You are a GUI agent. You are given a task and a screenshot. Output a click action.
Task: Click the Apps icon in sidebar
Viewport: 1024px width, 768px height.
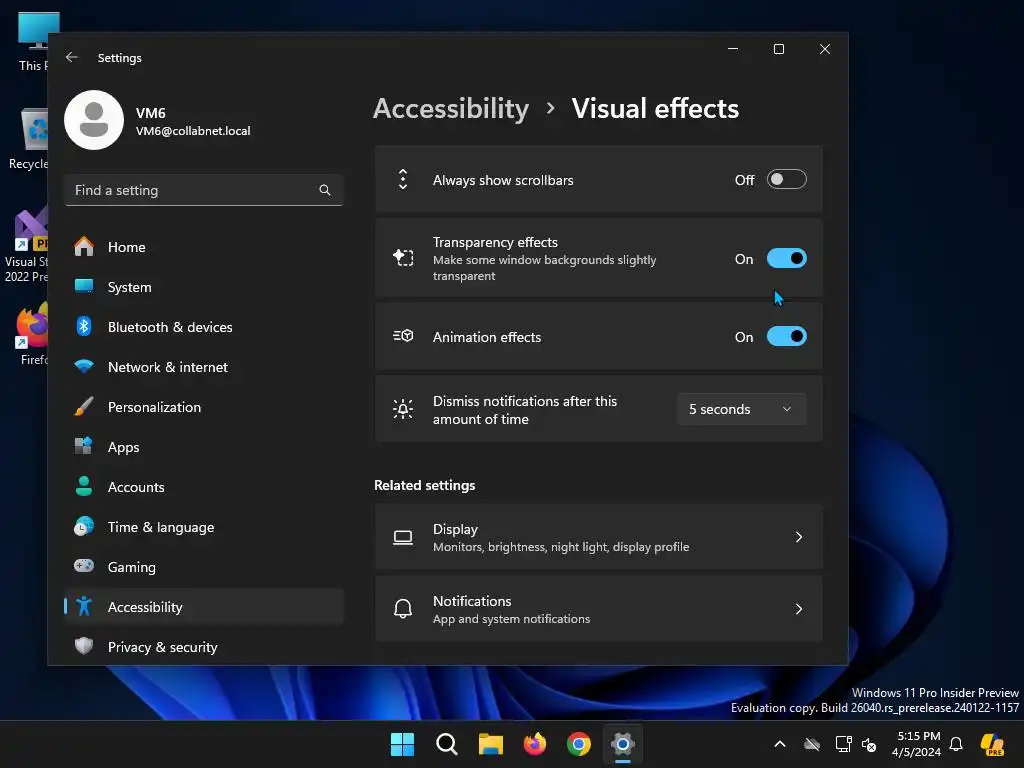pos(84,447)
